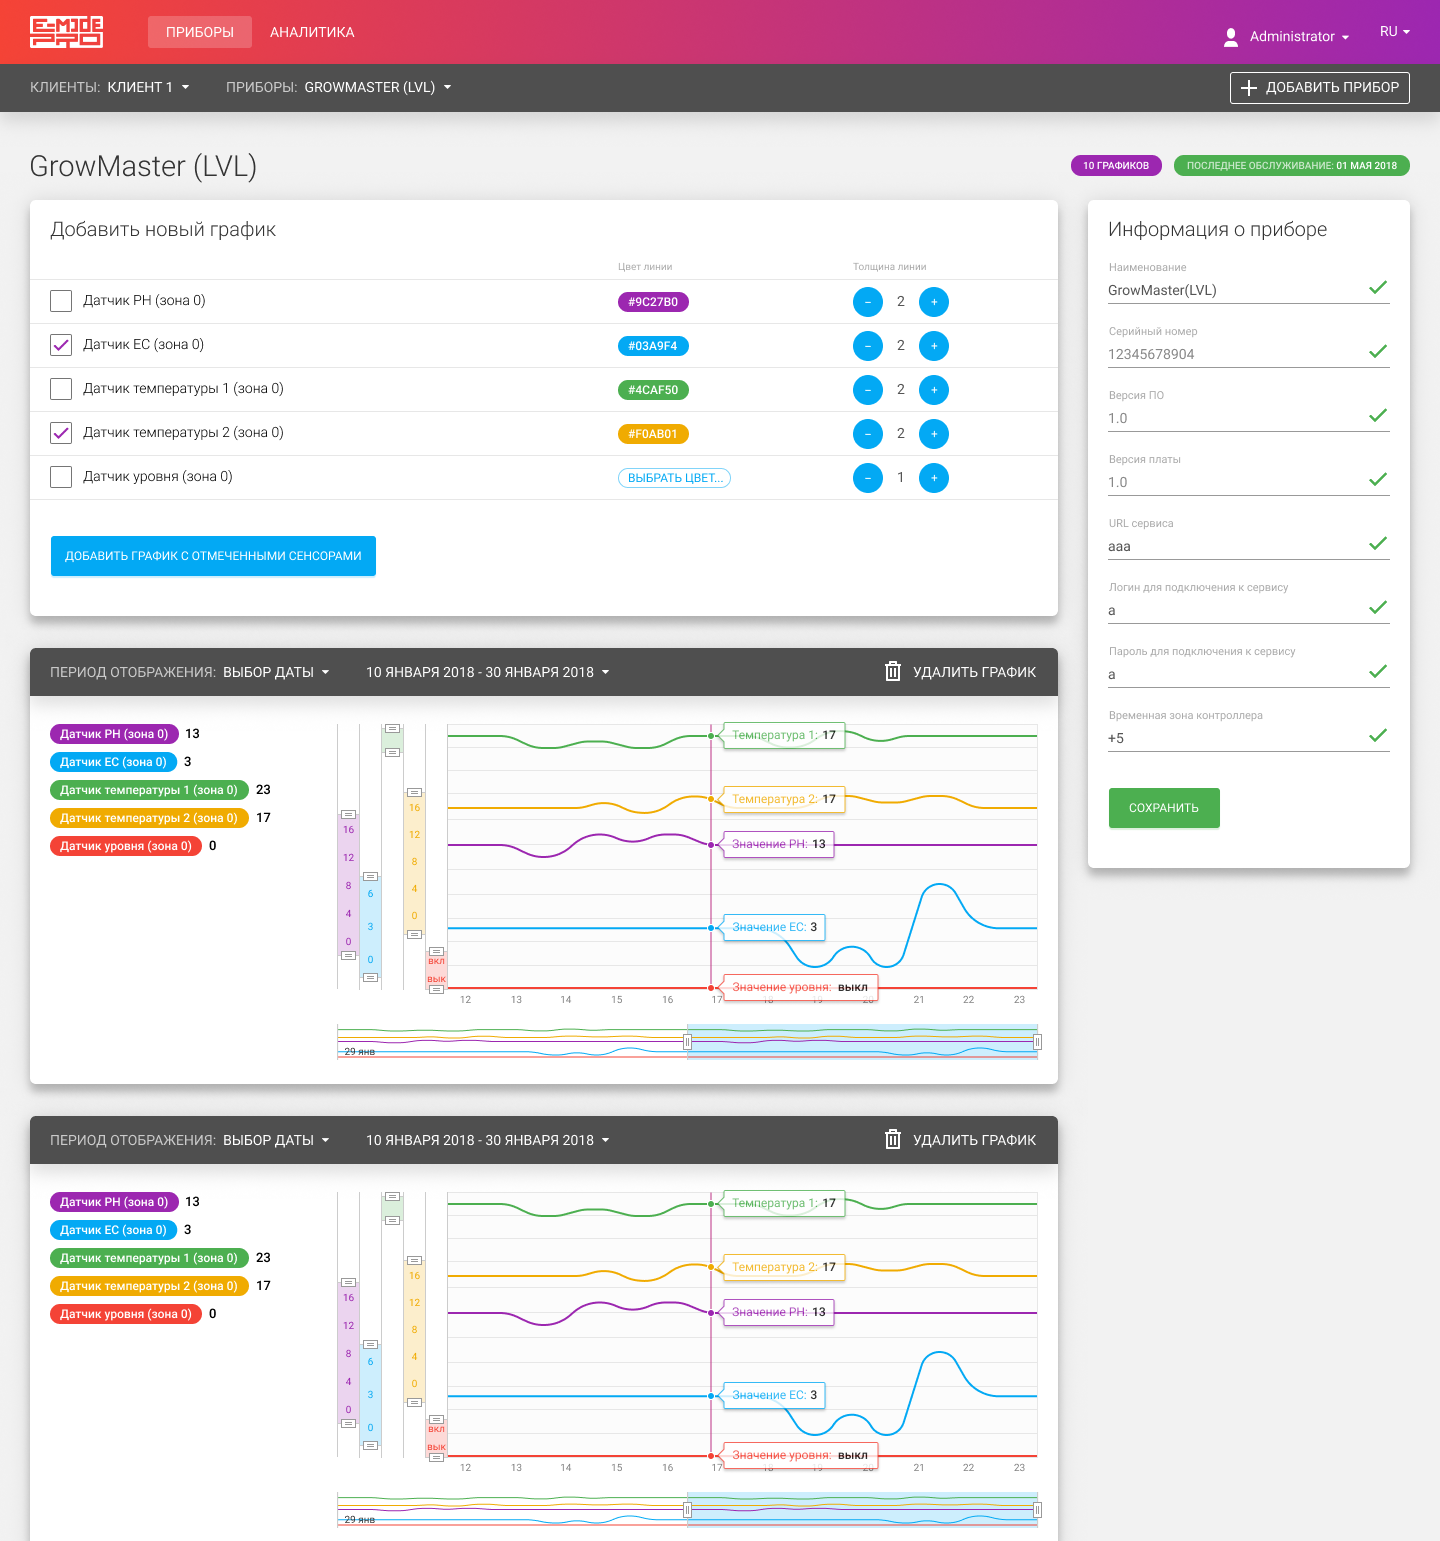Click ВЫБРАТЬ ЦВЕТ for Датчик уровня
Screen dimensions: 1440x1541
[x=675, y=478]
